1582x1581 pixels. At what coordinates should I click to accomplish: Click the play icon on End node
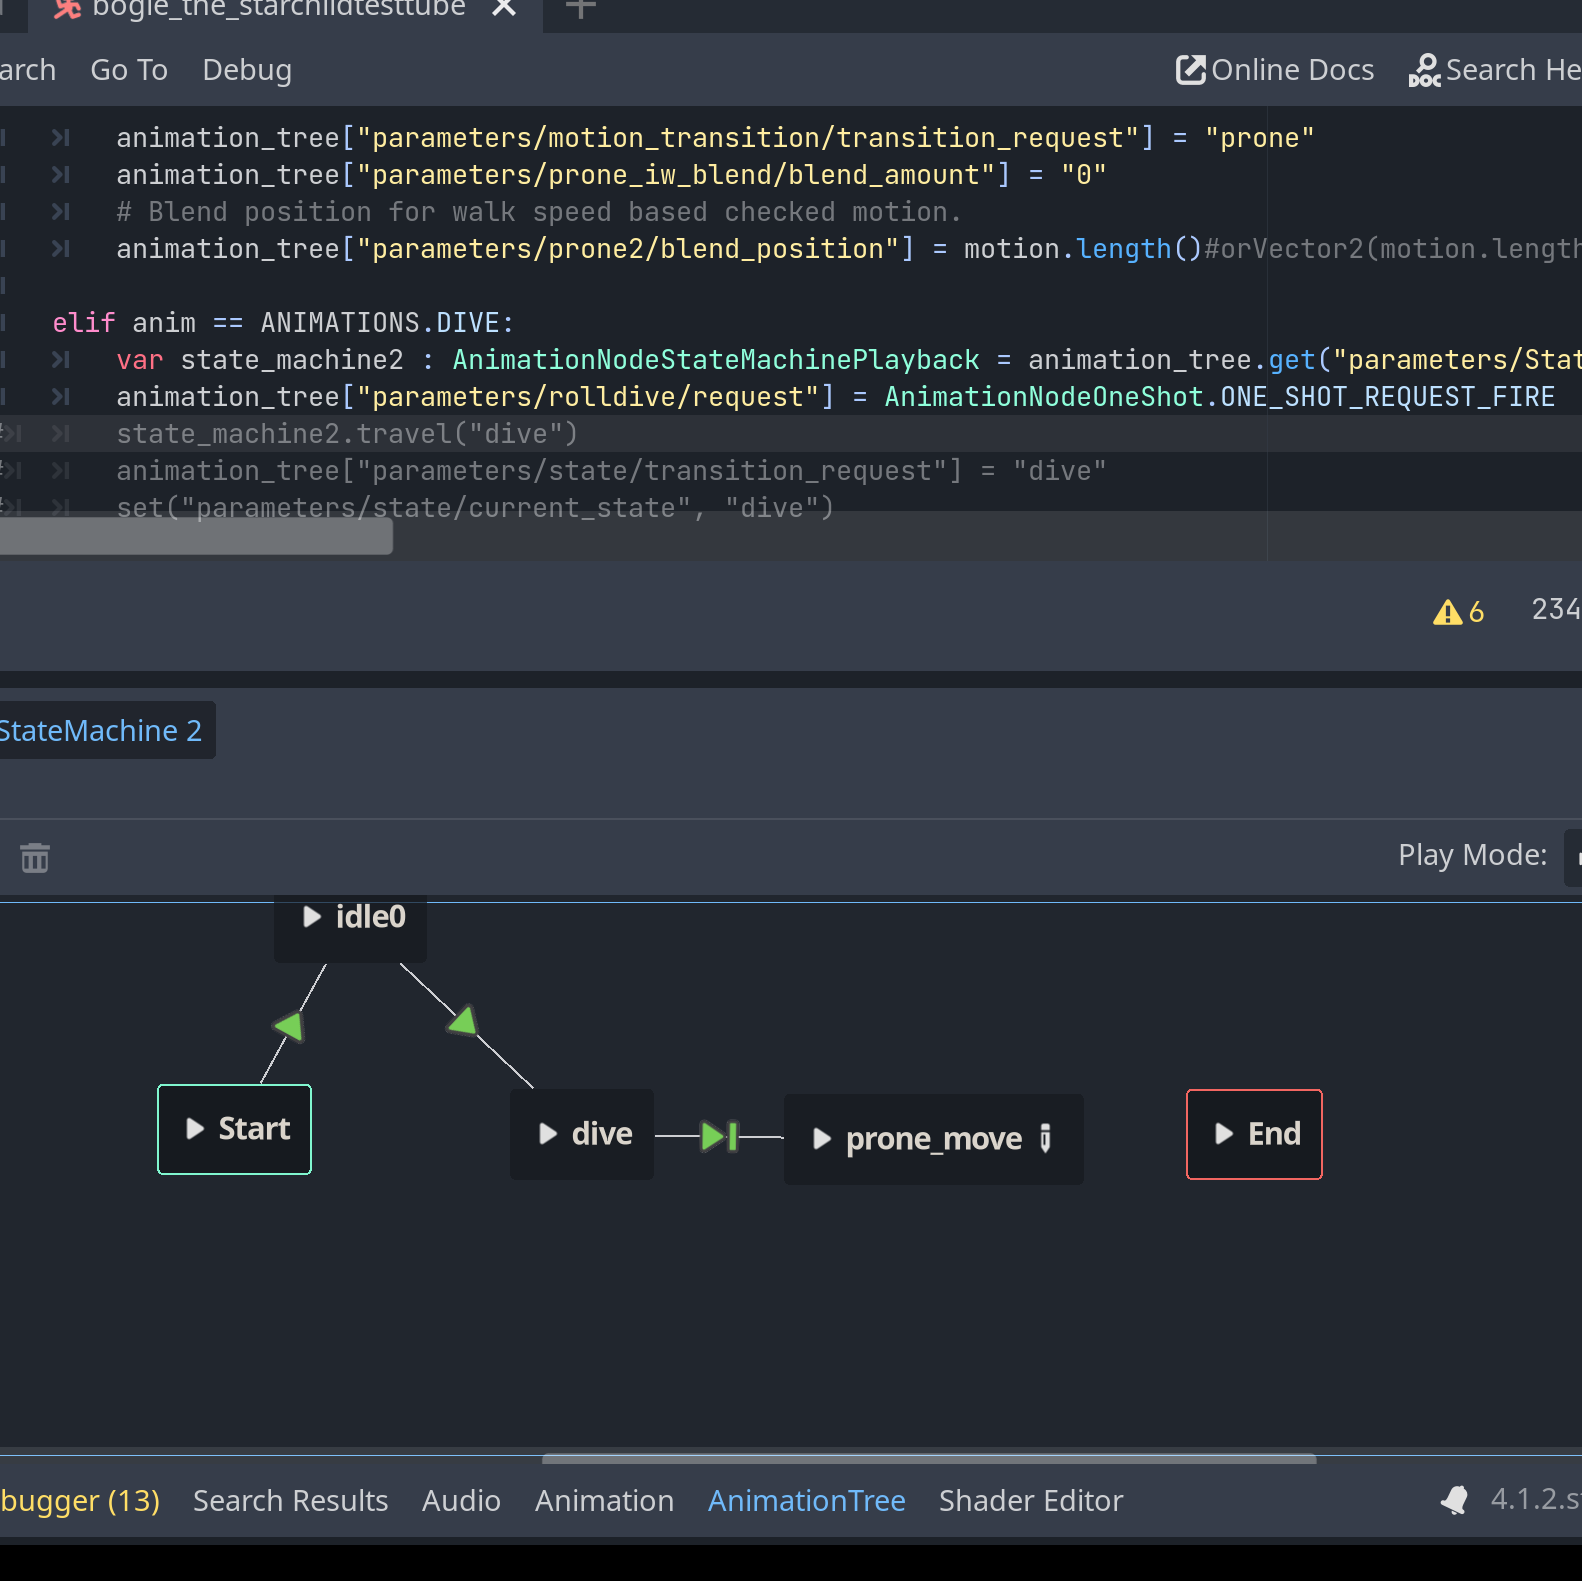pyautogui.click(x=1224, y=1134)
